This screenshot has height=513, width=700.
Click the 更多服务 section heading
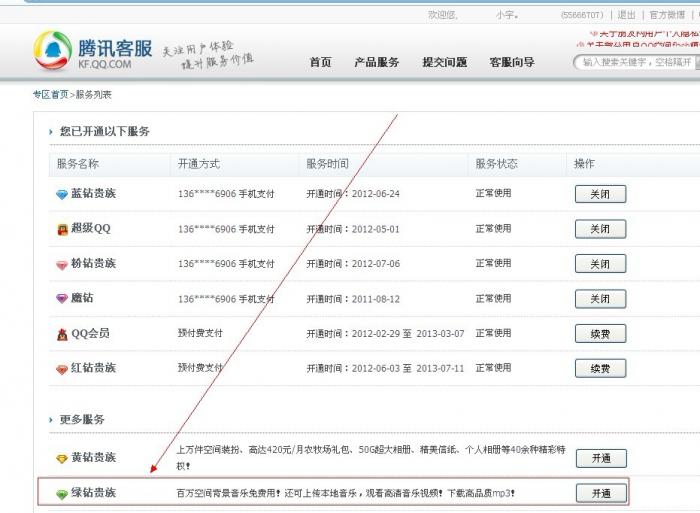[82, 420]
